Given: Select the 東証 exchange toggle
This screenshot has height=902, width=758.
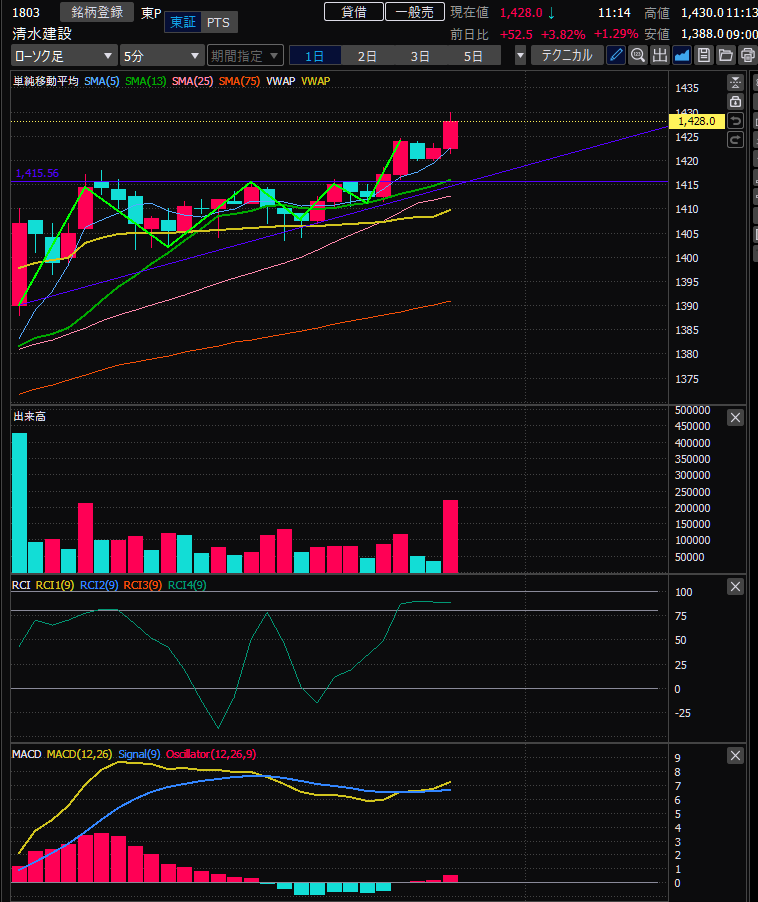Looking at the screenshot, I should [183, 22].
